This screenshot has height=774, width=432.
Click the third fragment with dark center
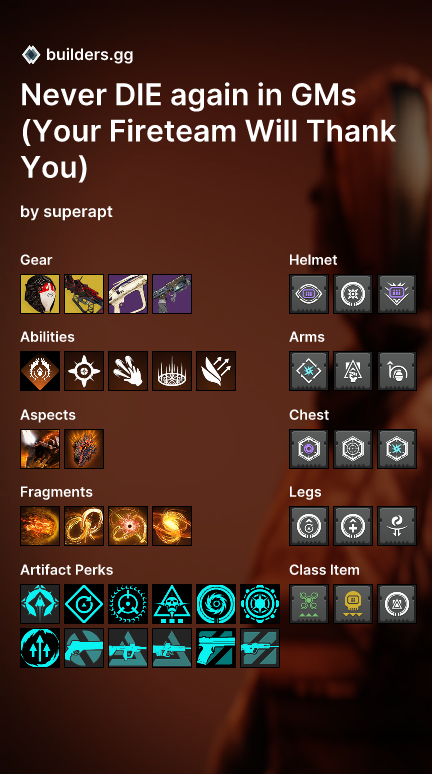[128, 526]
